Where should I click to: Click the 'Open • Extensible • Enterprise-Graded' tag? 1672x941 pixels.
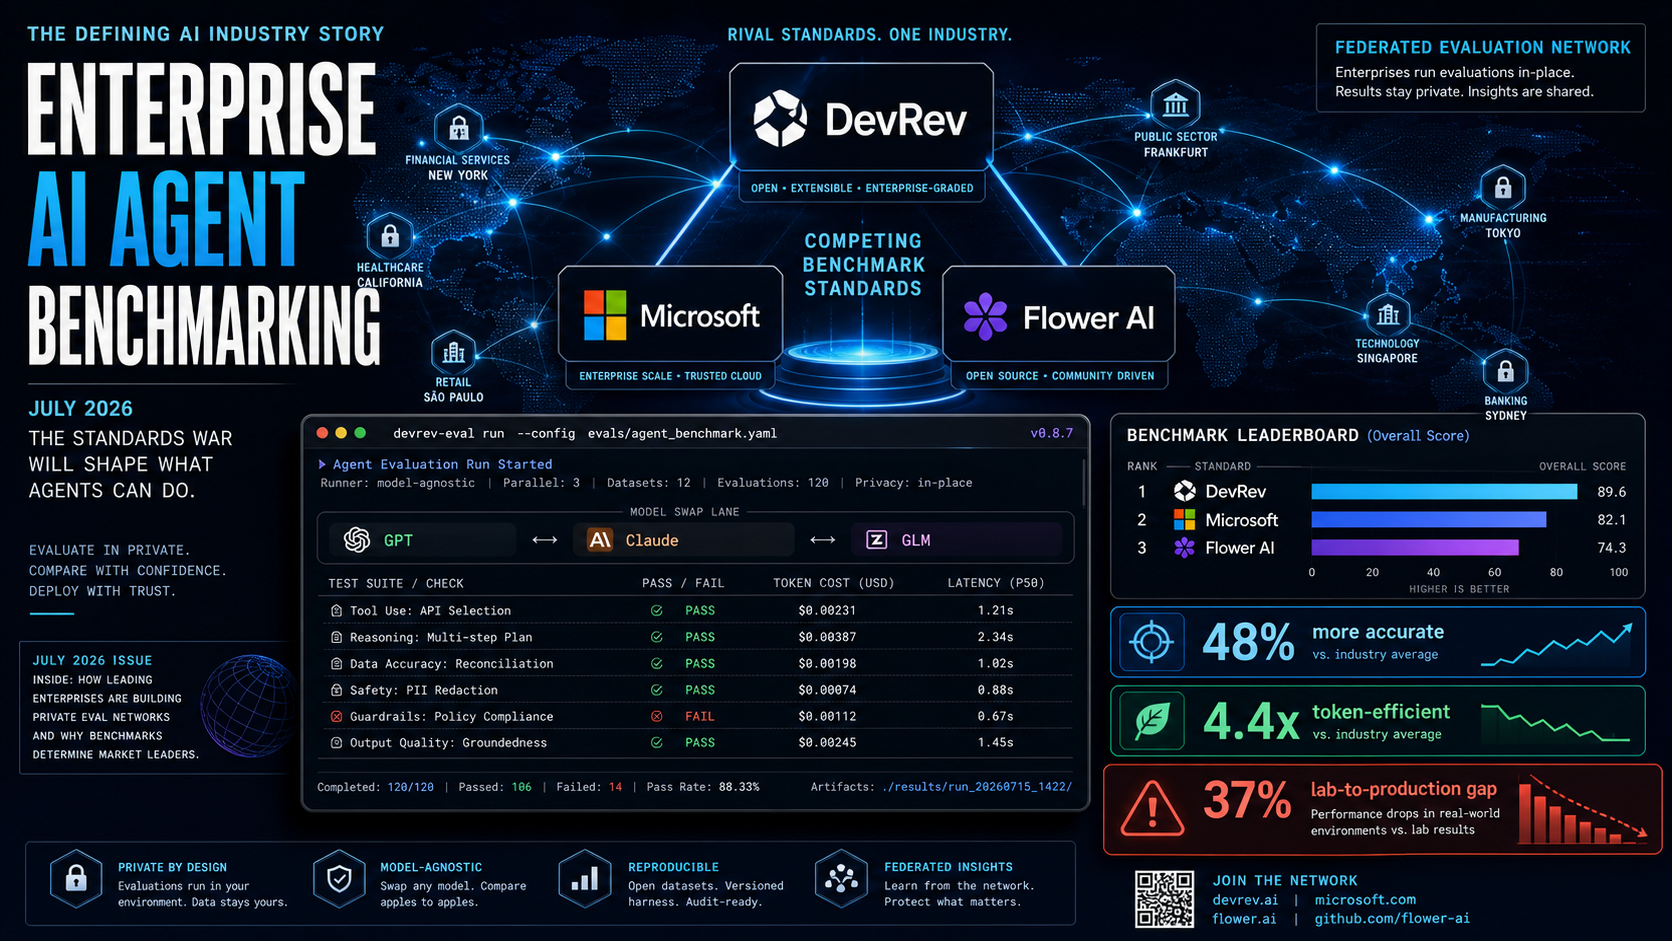tap(862, 188)
